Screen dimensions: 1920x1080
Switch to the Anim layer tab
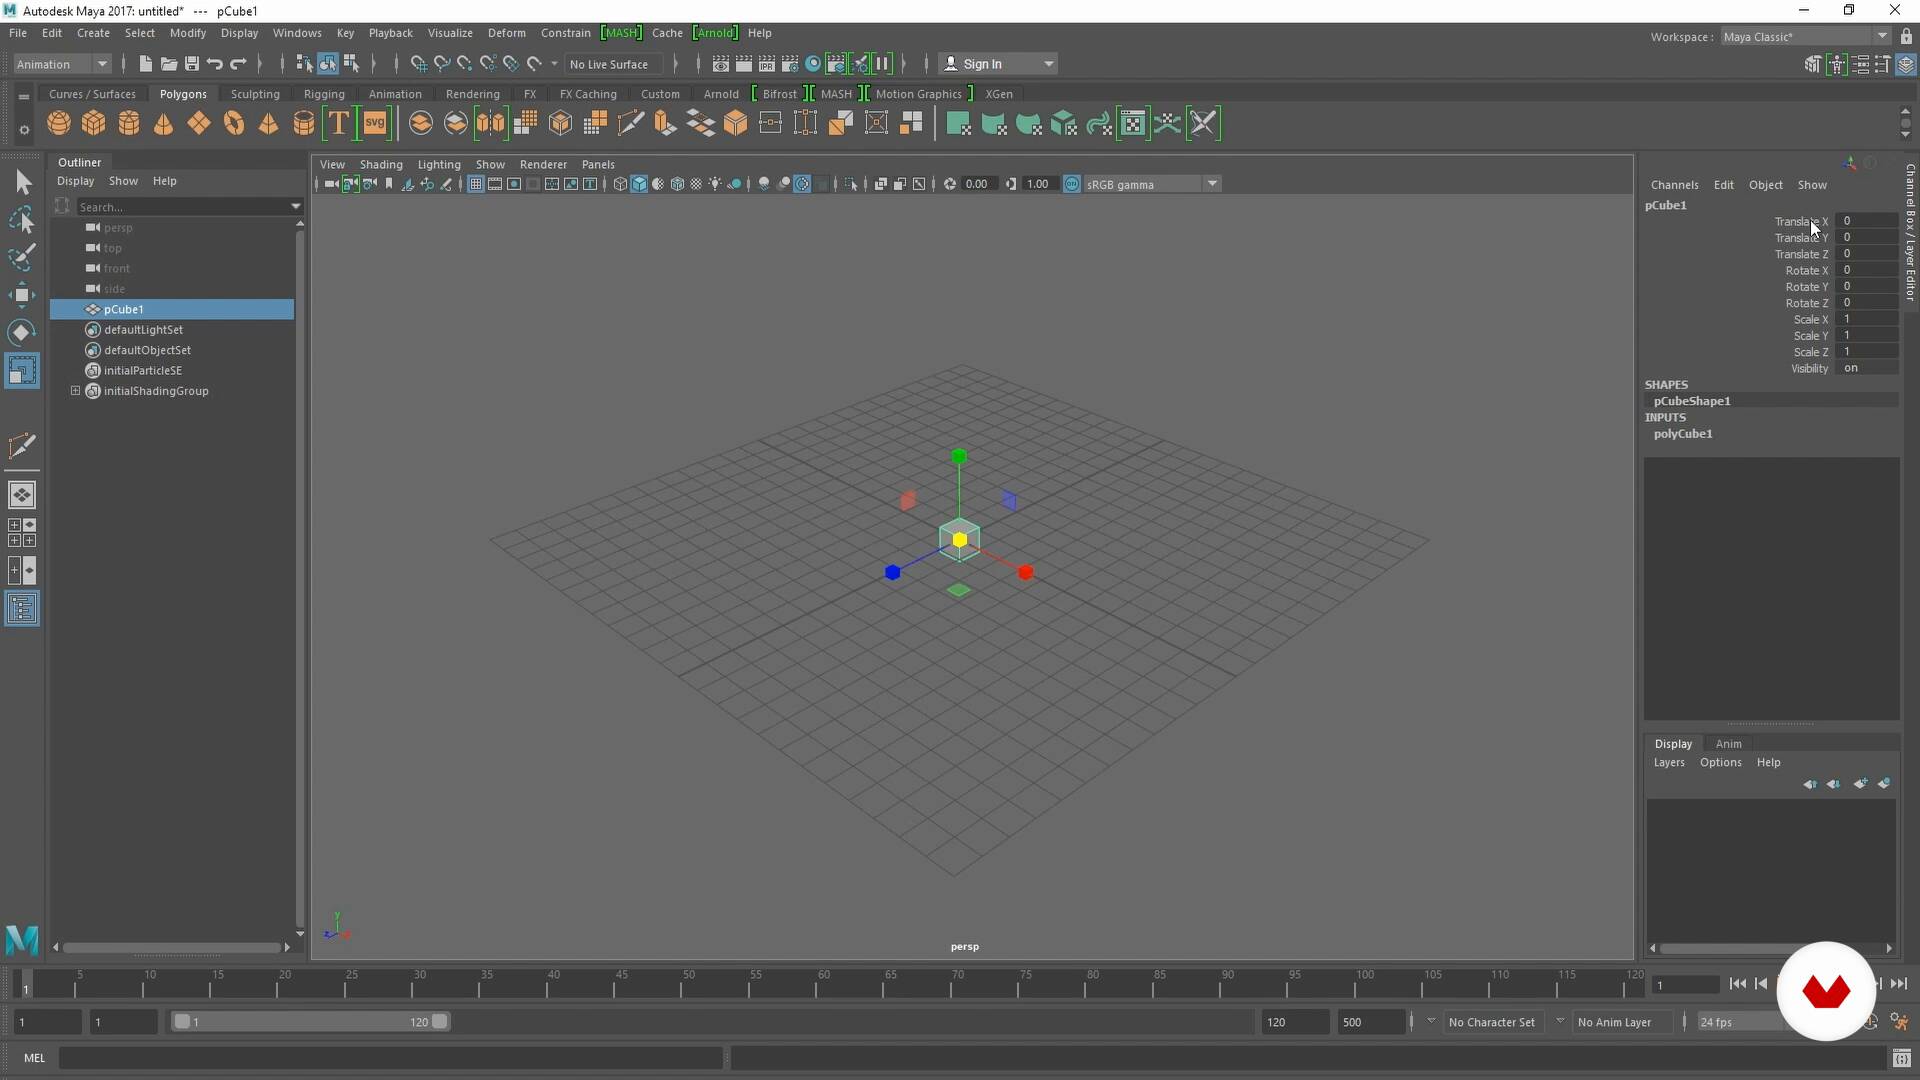[x=1728, y=744]
